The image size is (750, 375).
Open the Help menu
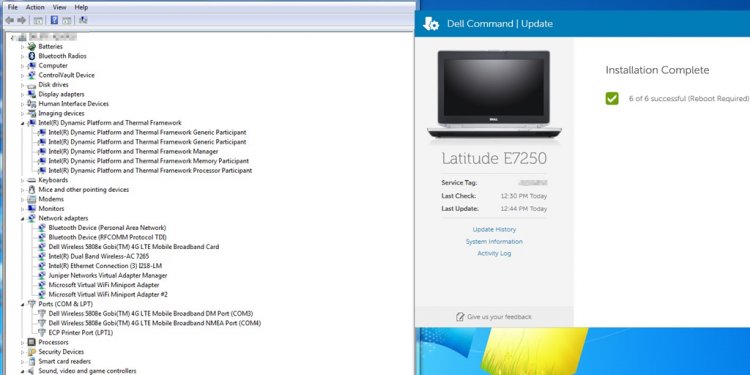coord(81,7)
